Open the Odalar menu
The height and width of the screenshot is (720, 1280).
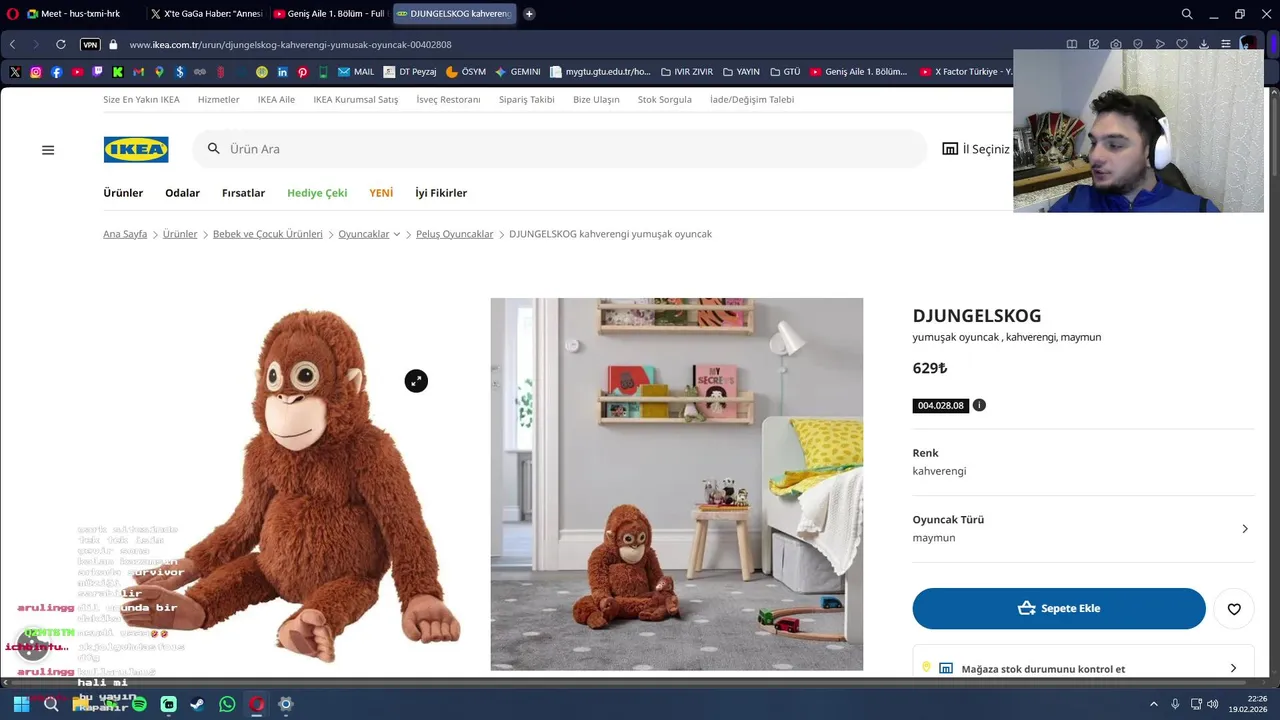[182, 193]
